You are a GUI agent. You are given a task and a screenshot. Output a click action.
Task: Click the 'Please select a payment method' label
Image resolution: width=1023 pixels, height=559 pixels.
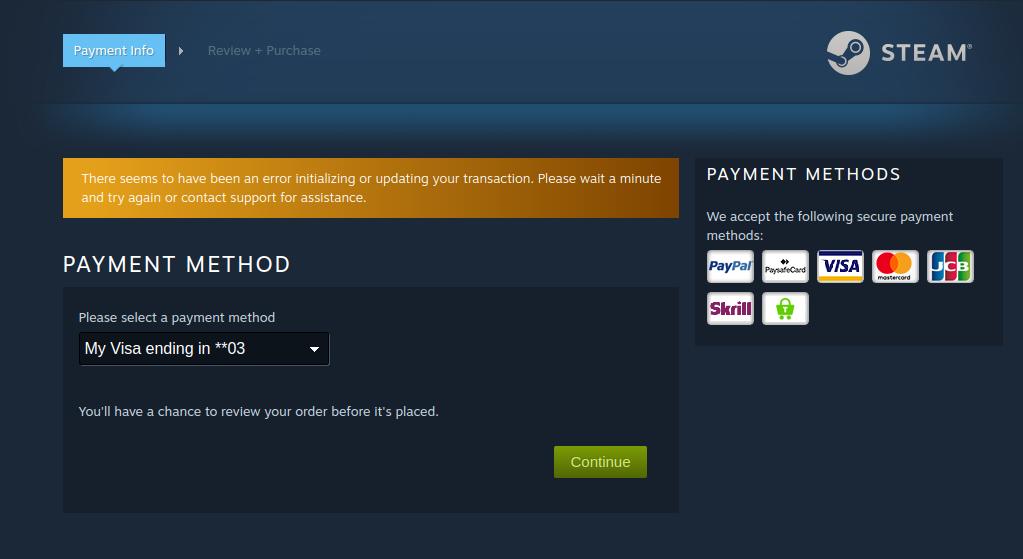coord(177,318)
